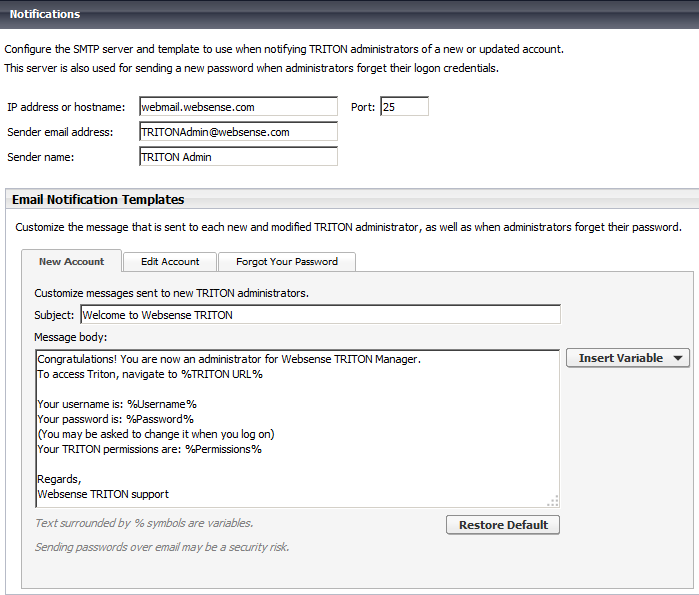Click into the Port field

pyautogui.click(x=404, y=107)
